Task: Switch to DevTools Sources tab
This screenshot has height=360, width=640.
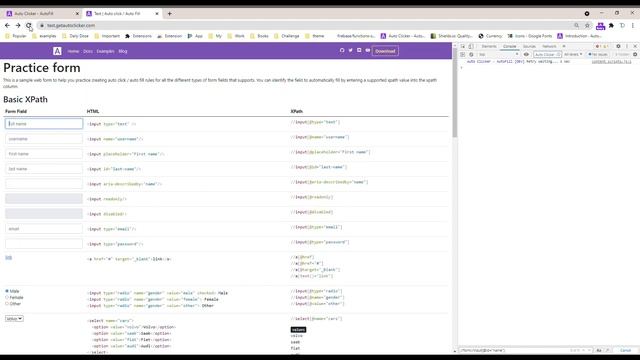Action: 529,47
